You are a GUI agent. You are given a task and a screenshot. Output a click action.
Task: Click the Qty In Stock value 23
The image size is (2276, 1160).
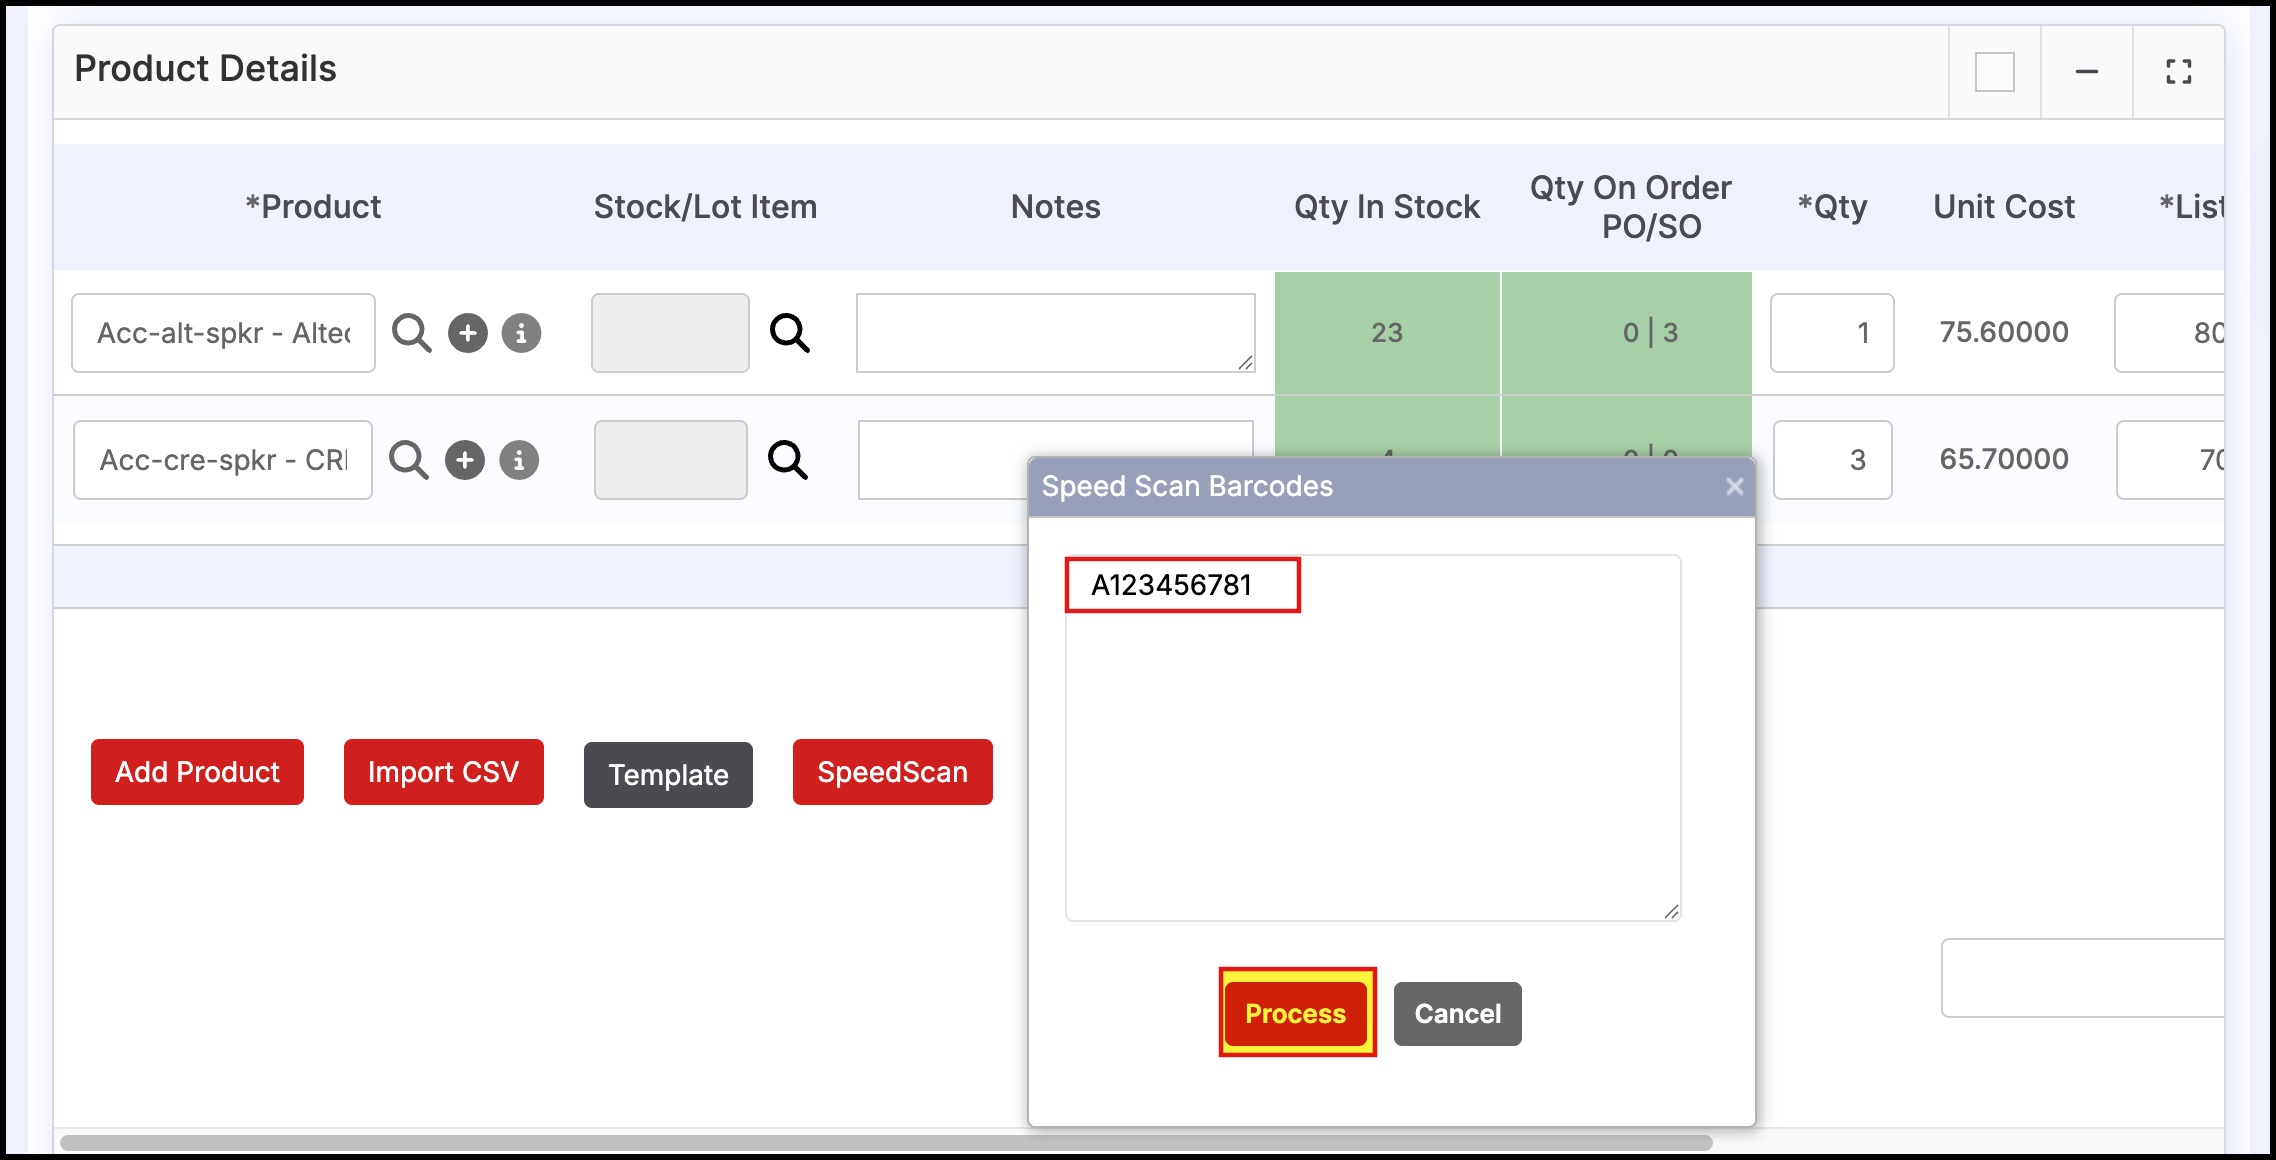[x=1387, y=333]
